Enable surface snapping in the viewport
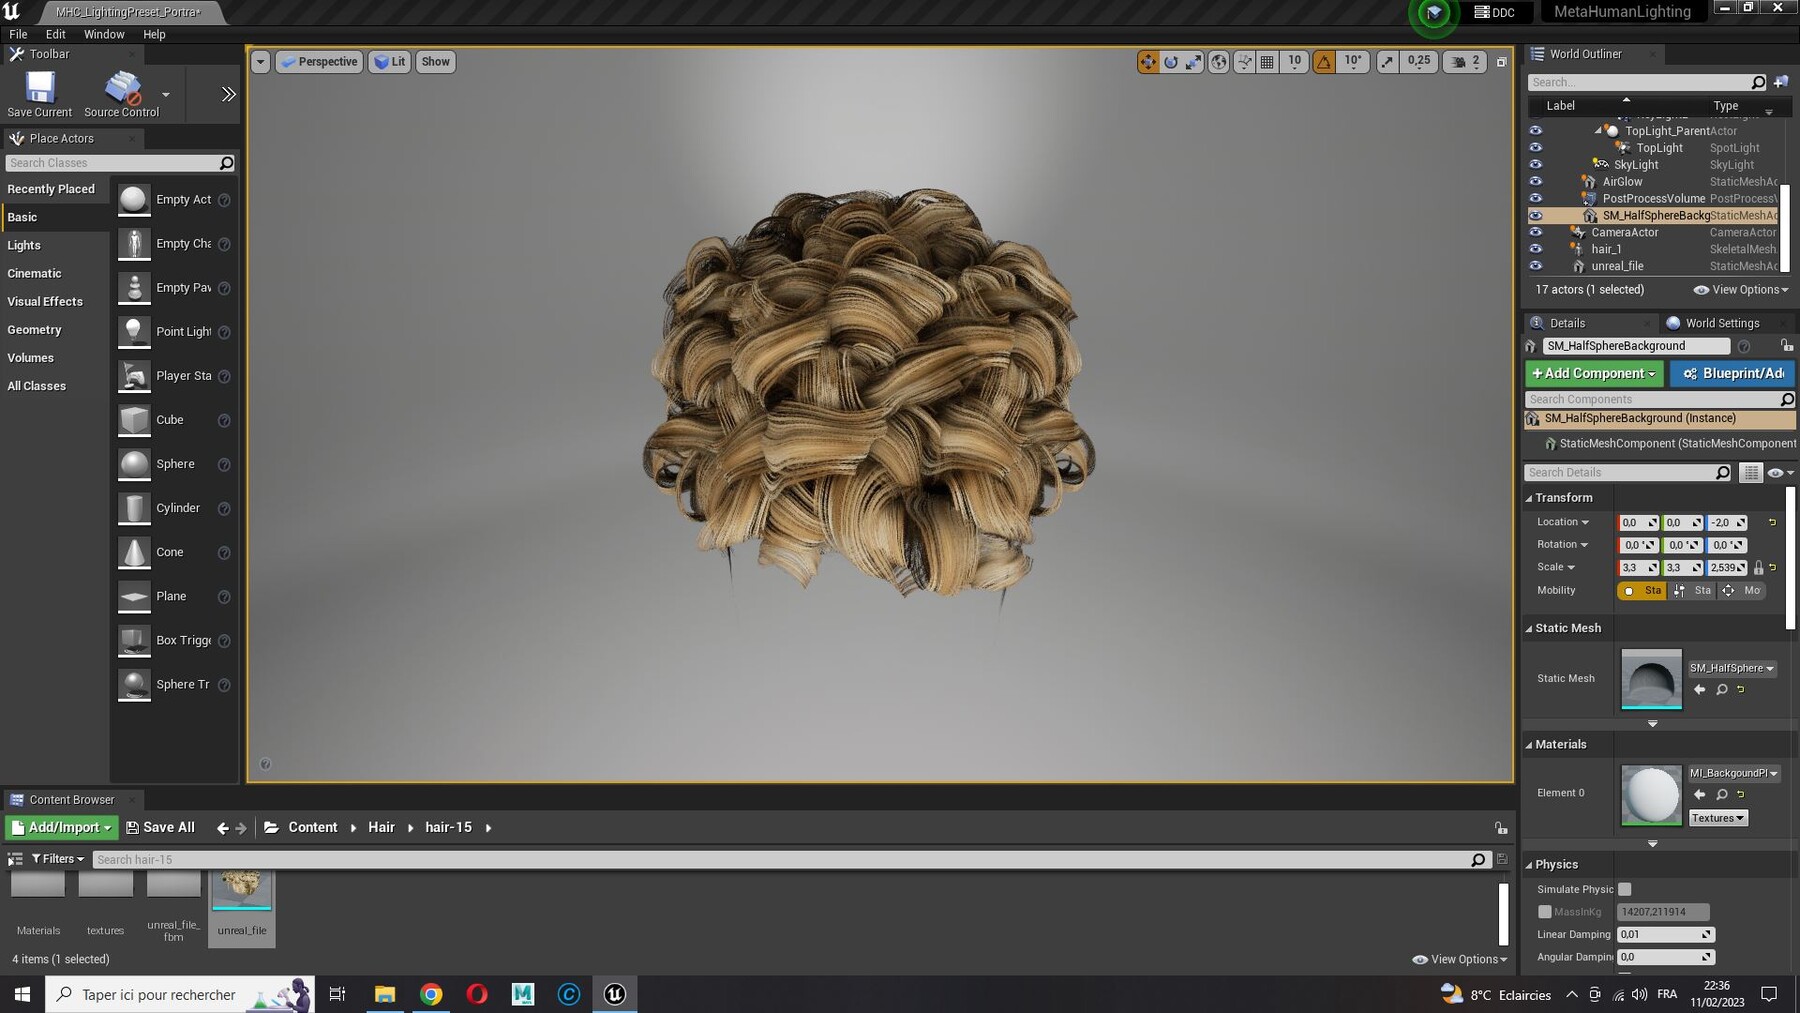This screenshot has height=1013, width=1800. pos(1245,61)
